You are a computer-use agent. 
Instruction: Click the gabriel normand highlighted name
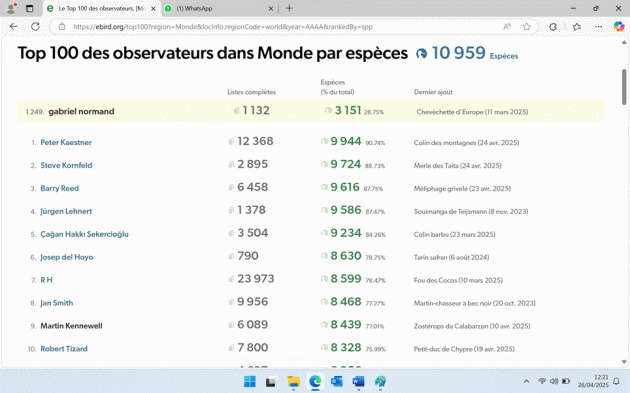click(81, 111)
